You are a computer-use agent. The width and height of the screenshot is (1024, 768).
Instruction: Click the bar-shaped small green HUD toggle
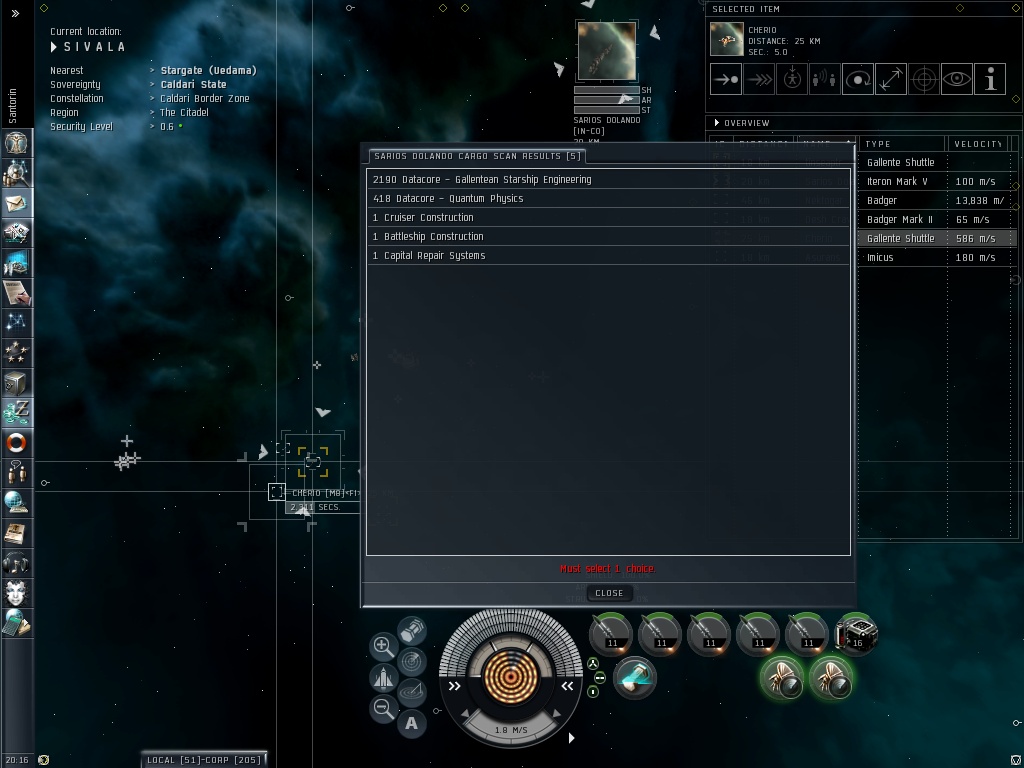592,692
